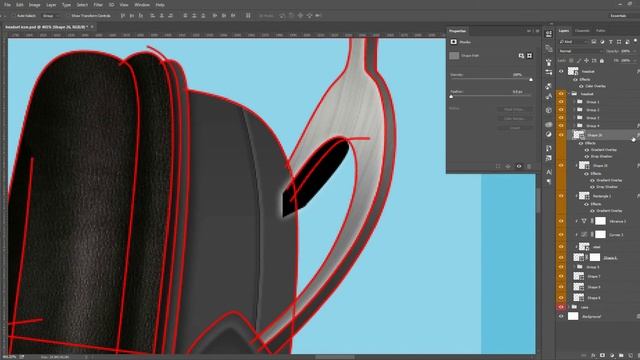Click add layer style fx icon
The width and height of the screenshot is (640, 360).
pos(593,356)
